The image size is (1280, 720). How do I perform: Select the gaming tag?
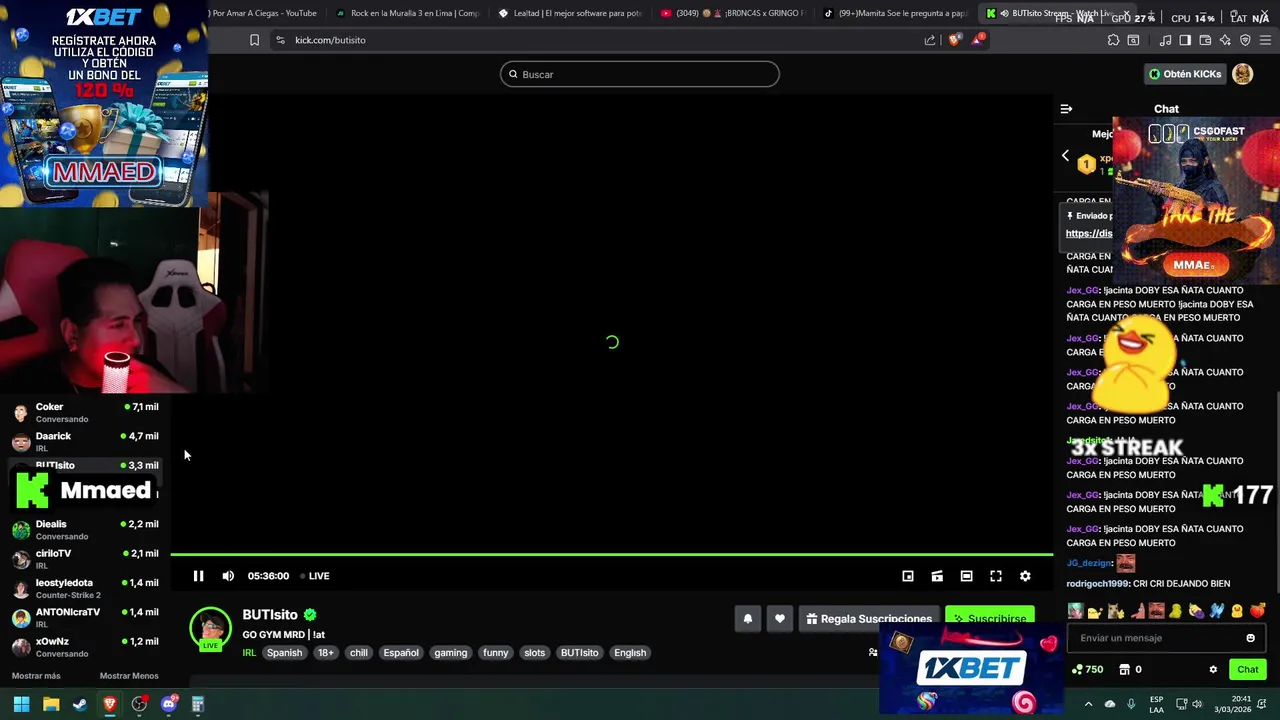(451, 653)
